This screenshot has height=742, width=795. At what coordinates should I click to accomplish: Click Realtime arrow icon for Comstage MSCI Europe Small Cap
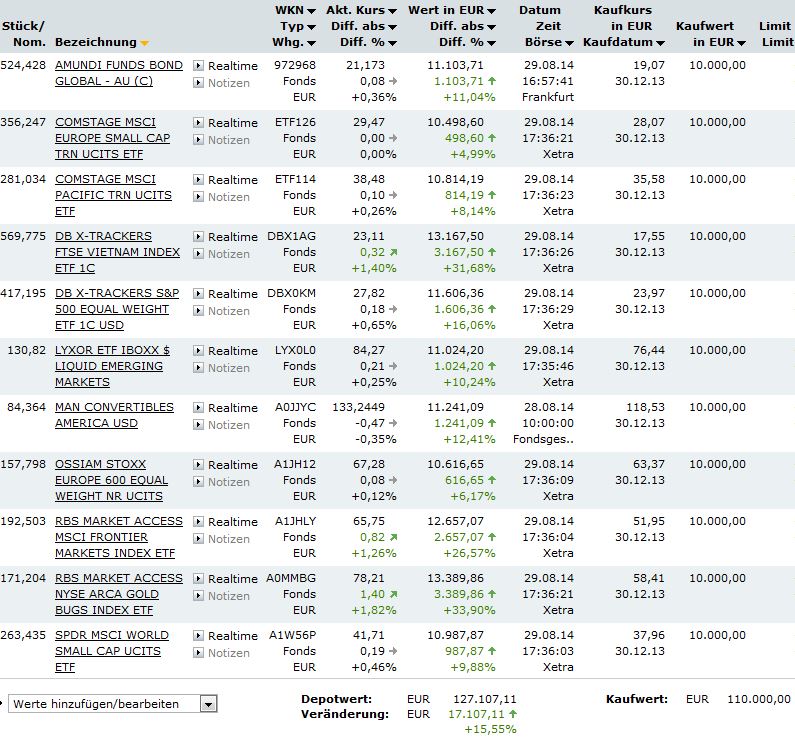[x=198, y=123]
